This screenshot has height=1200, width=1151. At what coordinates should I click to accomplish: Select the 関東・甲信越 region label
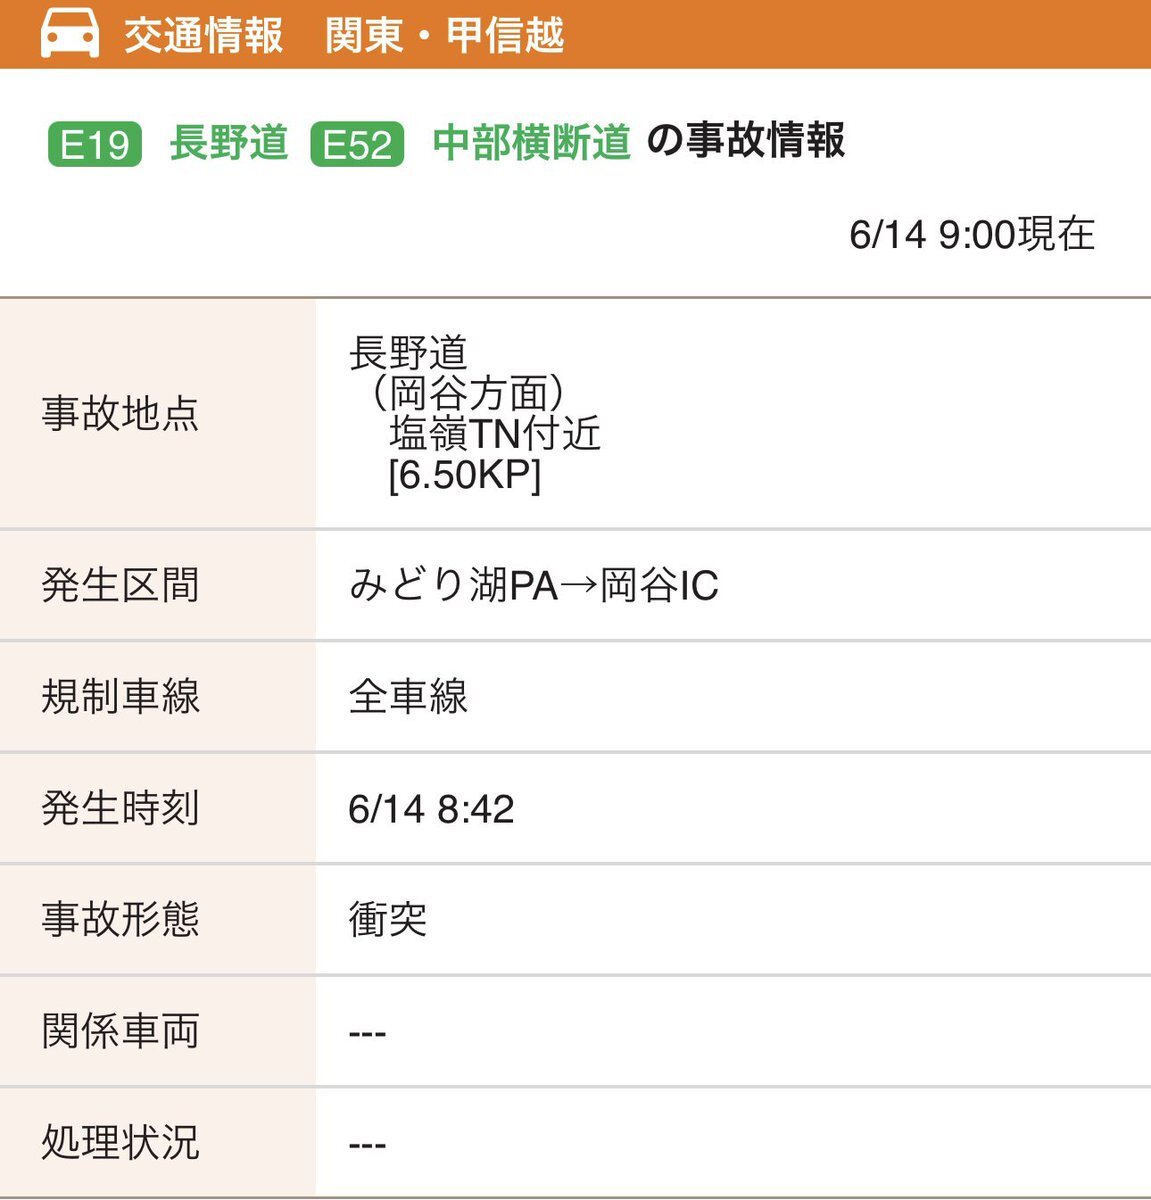coord(445,35)
